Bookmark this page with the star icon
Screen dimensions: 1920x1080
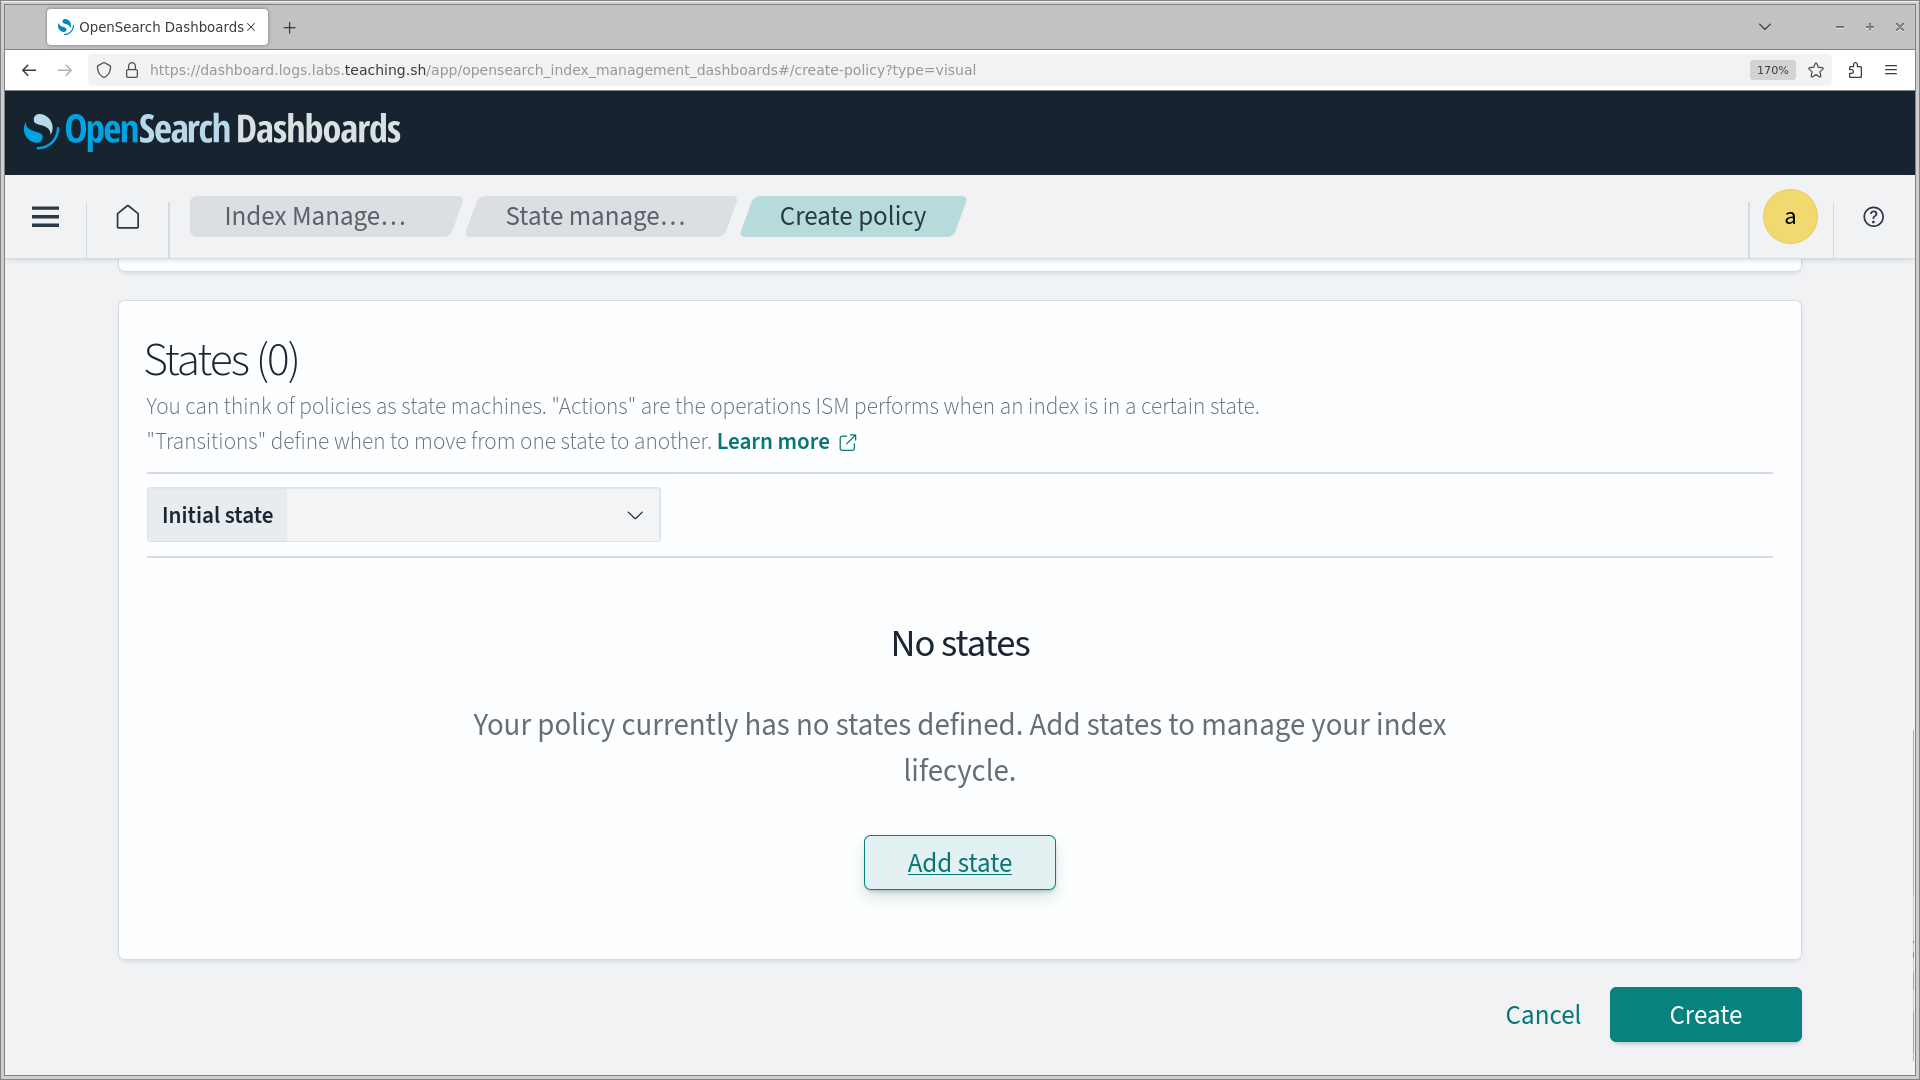(x=1816, y=70)
